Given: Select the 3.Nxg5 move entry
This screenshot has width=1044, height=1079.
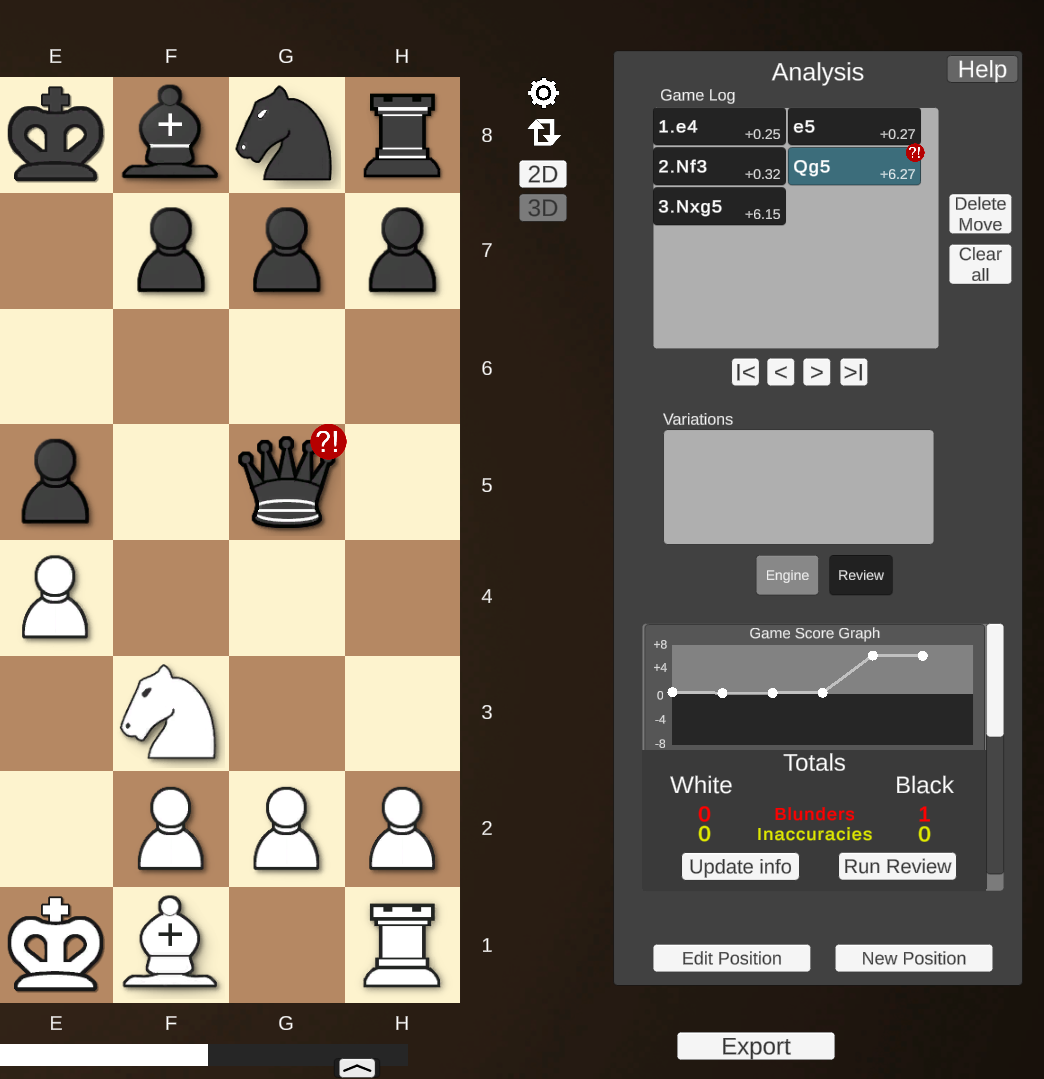Looking at the screenshot, I should (719, 206).
